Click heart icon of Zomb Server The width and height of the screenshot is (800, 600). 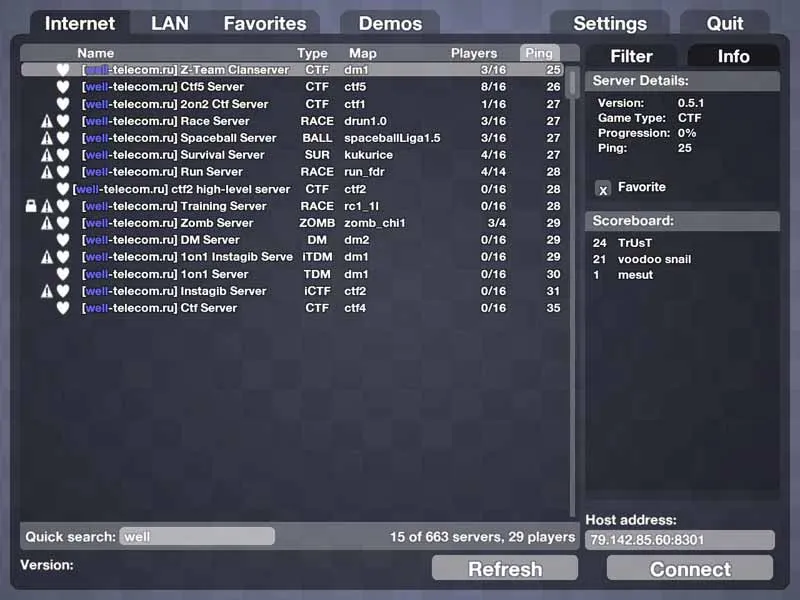(x=63, y=223)
